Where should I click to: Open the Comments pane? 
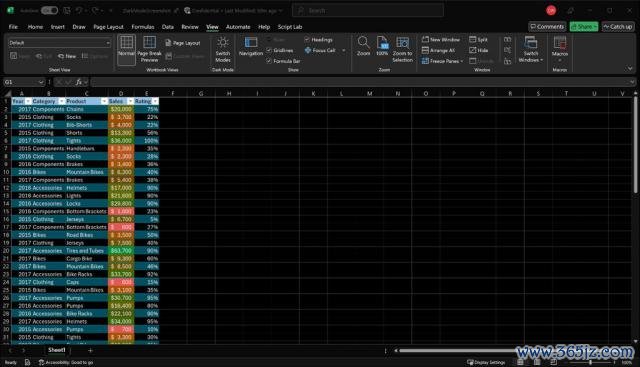pos(547,27)
